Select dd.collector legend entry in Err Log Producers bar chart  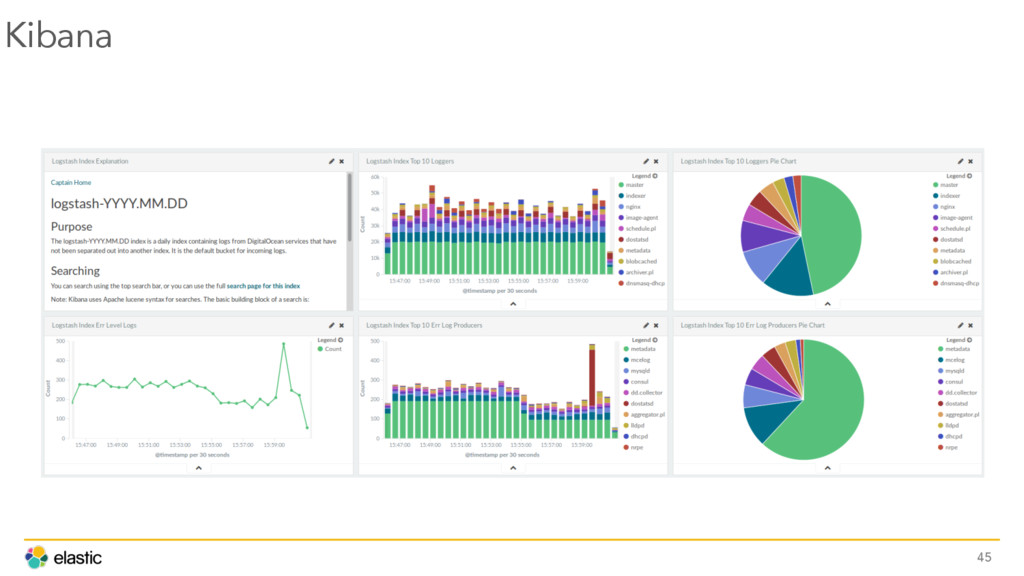(643, 393)
